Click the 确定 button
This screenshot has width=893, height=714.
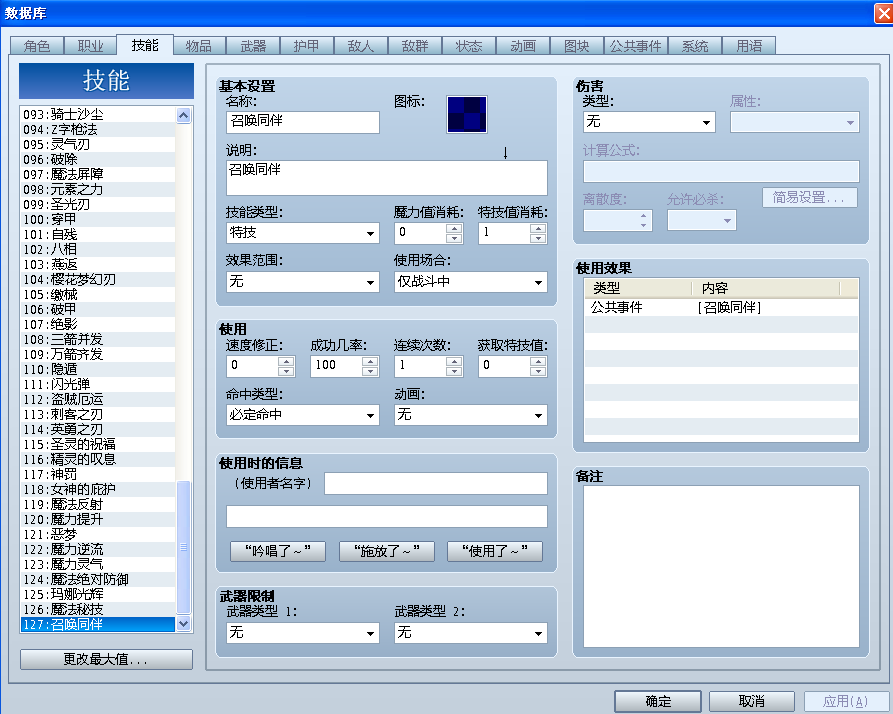[x=658, y=701]
